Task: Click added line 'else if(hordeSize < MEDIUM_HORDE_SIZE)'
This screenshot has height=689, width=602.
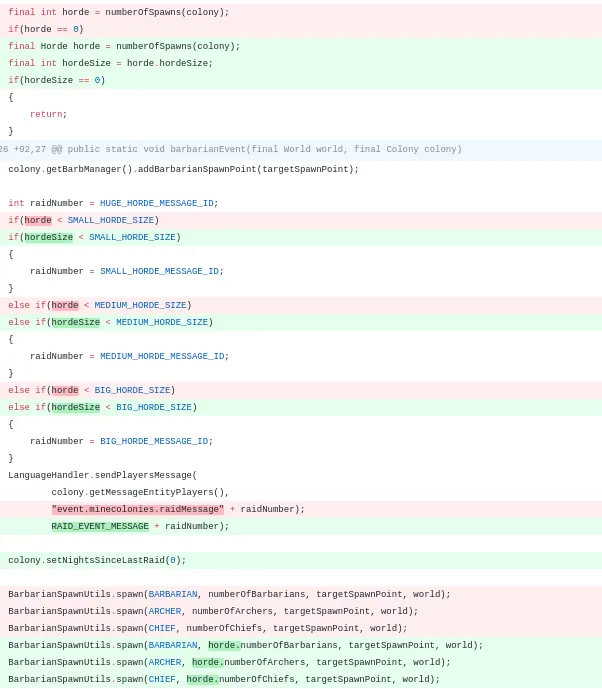Action: point(301,322)
